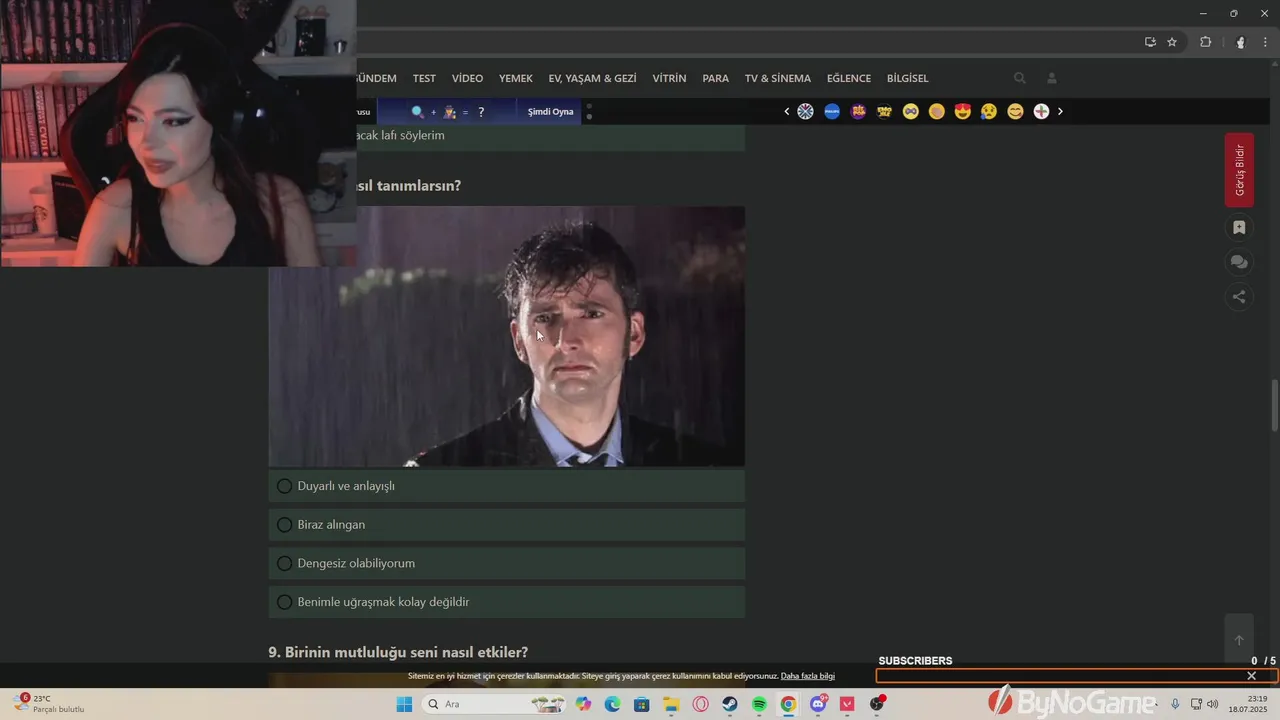This screenshot has width=1280, height=720.
Task: Open the 'Daha fazla bilgi' cookie link
Action: click(808, 676)
